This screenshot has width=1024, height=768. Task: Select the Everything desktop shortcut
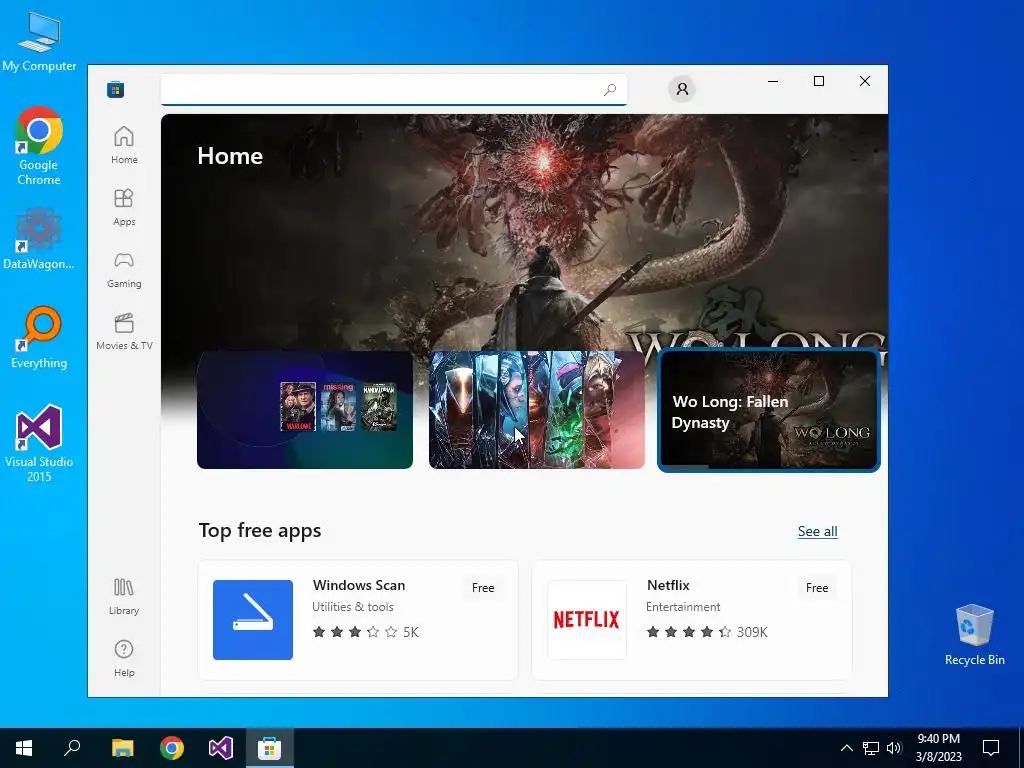[x=39, y=338]
